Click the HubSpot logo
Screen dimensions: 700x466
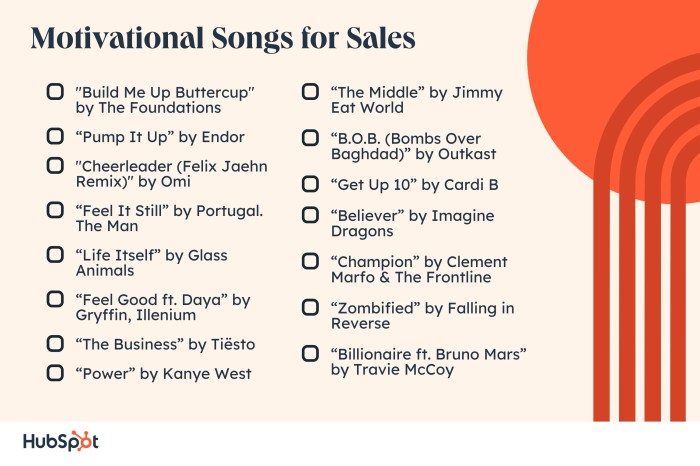click(x=61, y=441)
